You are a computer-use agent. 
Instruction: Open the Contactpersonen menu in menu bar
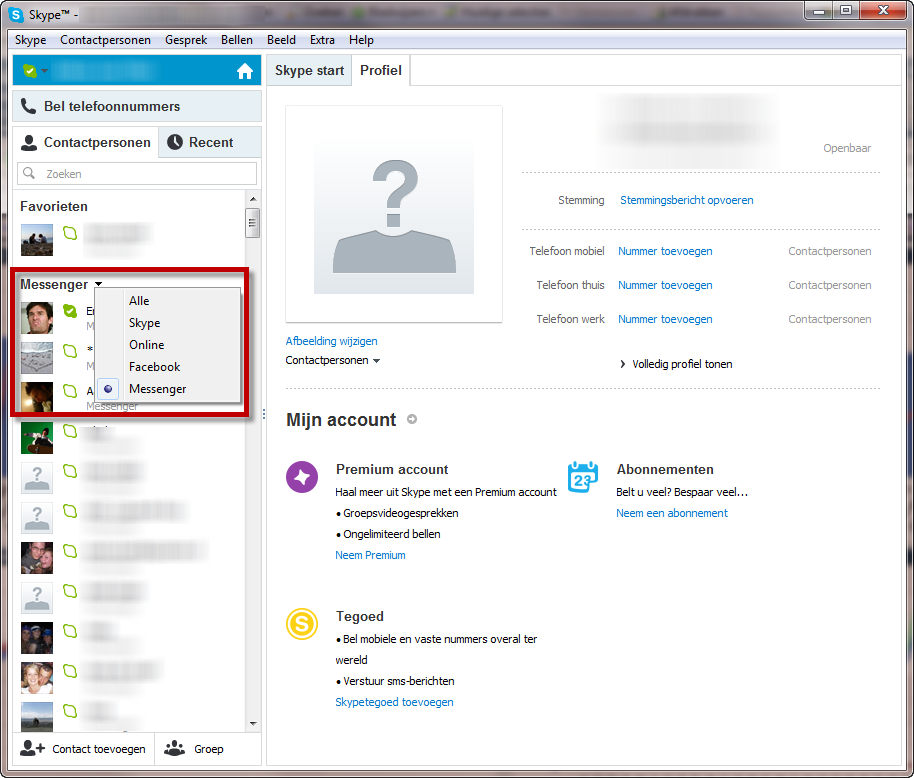(106, 40)
